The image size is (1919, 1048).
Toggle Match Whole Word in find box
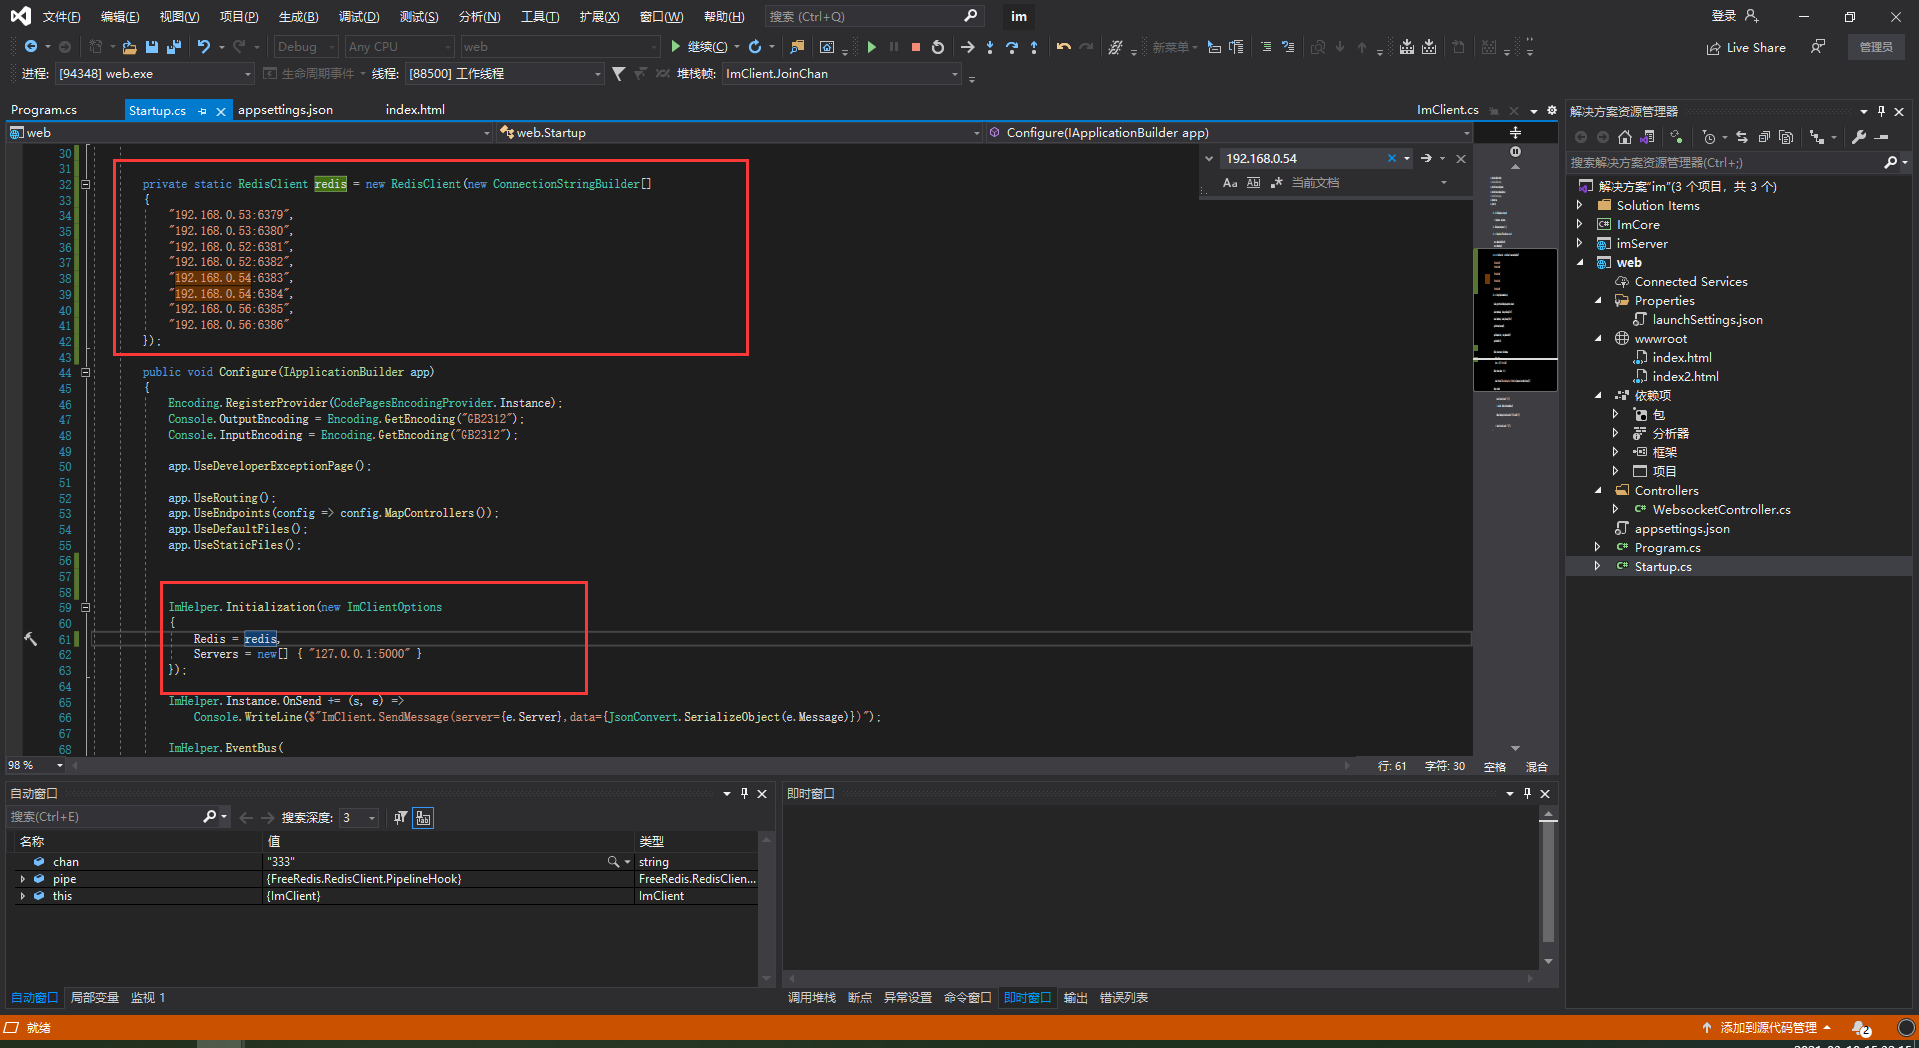click(x=1253, y=183)
